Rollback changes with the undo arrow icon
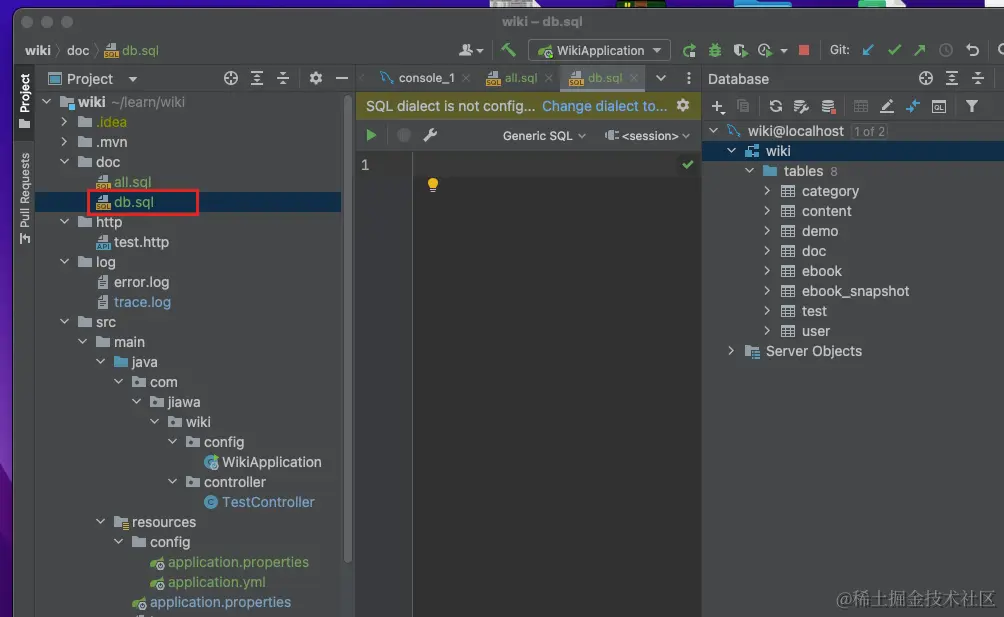This screenshot has height=617, width=1004. point(973,50)
